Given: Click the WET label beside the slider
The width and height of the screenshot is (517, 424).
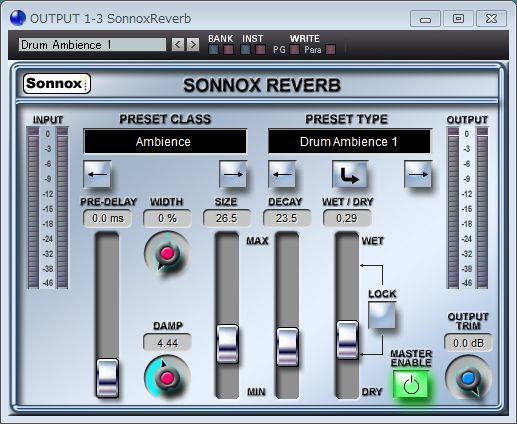Looking at the screenshot, I should 373,241.
